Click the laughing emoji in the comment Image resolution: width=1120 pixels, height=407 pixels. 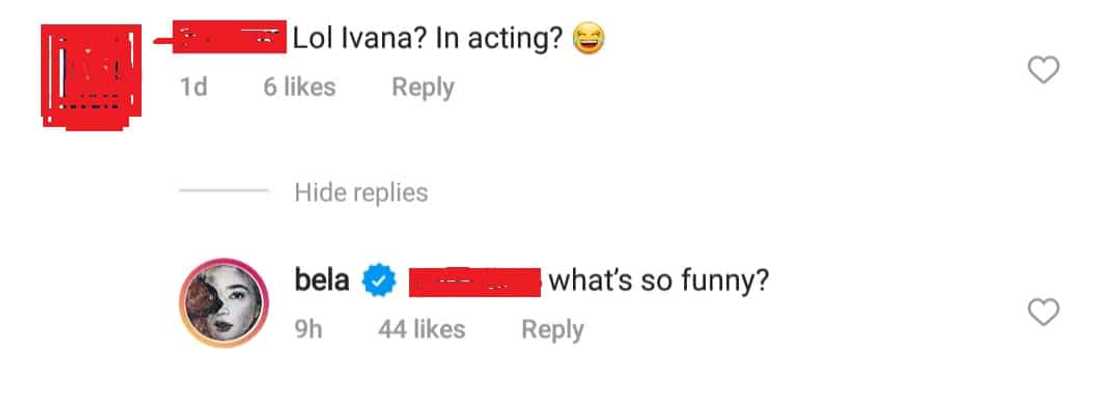pos(590,41)
